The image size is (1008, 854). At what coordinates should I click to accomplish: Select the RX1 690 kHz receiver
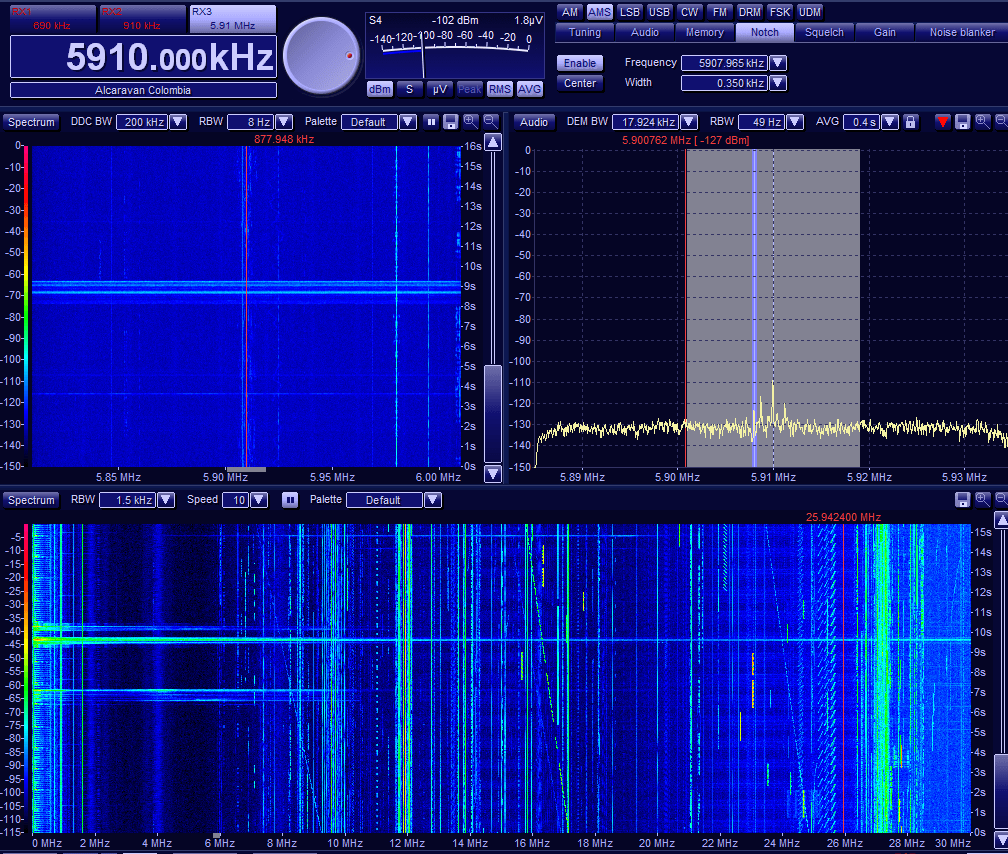click(x=53, y=19)
